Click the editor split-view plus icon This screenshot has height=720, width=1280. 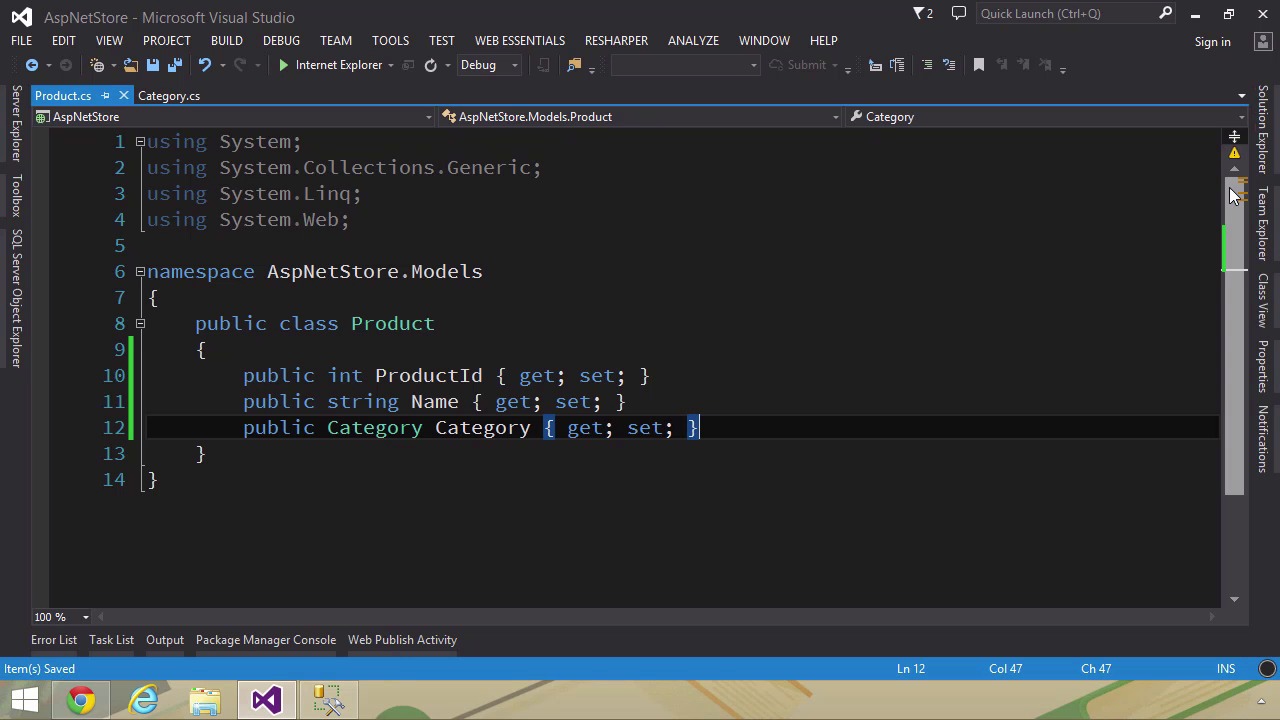pos(1234,136)
